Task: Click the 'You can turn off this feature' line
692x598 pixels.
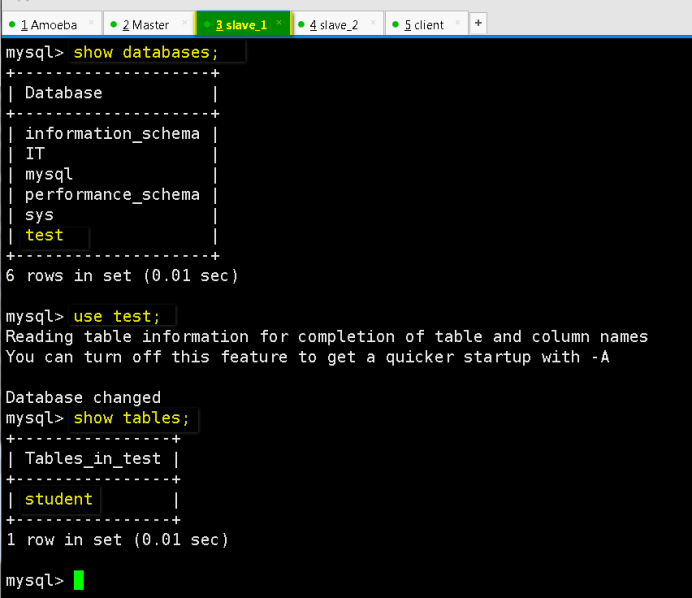Action: [x=308, y=357]
